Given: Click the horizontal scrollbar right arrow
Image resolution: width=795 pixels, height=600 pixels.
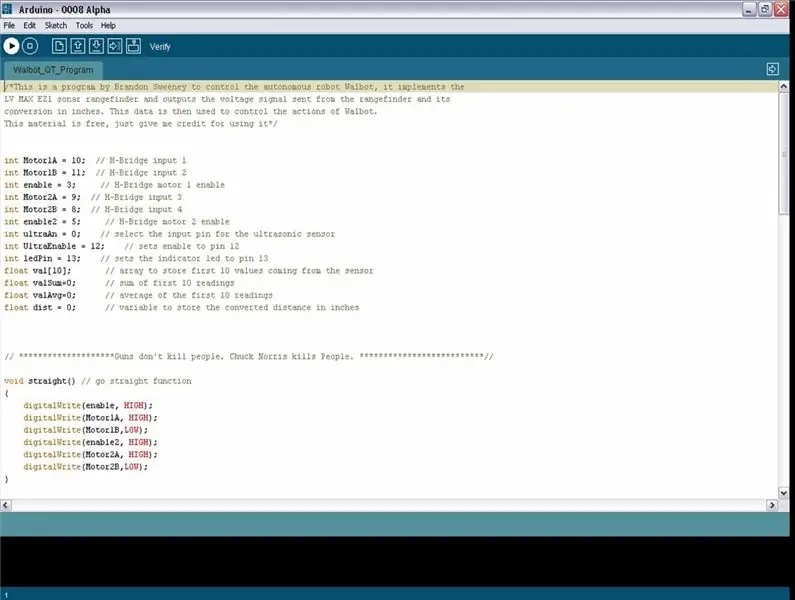Looking at the screenshot, I should (x=772, y=505).
